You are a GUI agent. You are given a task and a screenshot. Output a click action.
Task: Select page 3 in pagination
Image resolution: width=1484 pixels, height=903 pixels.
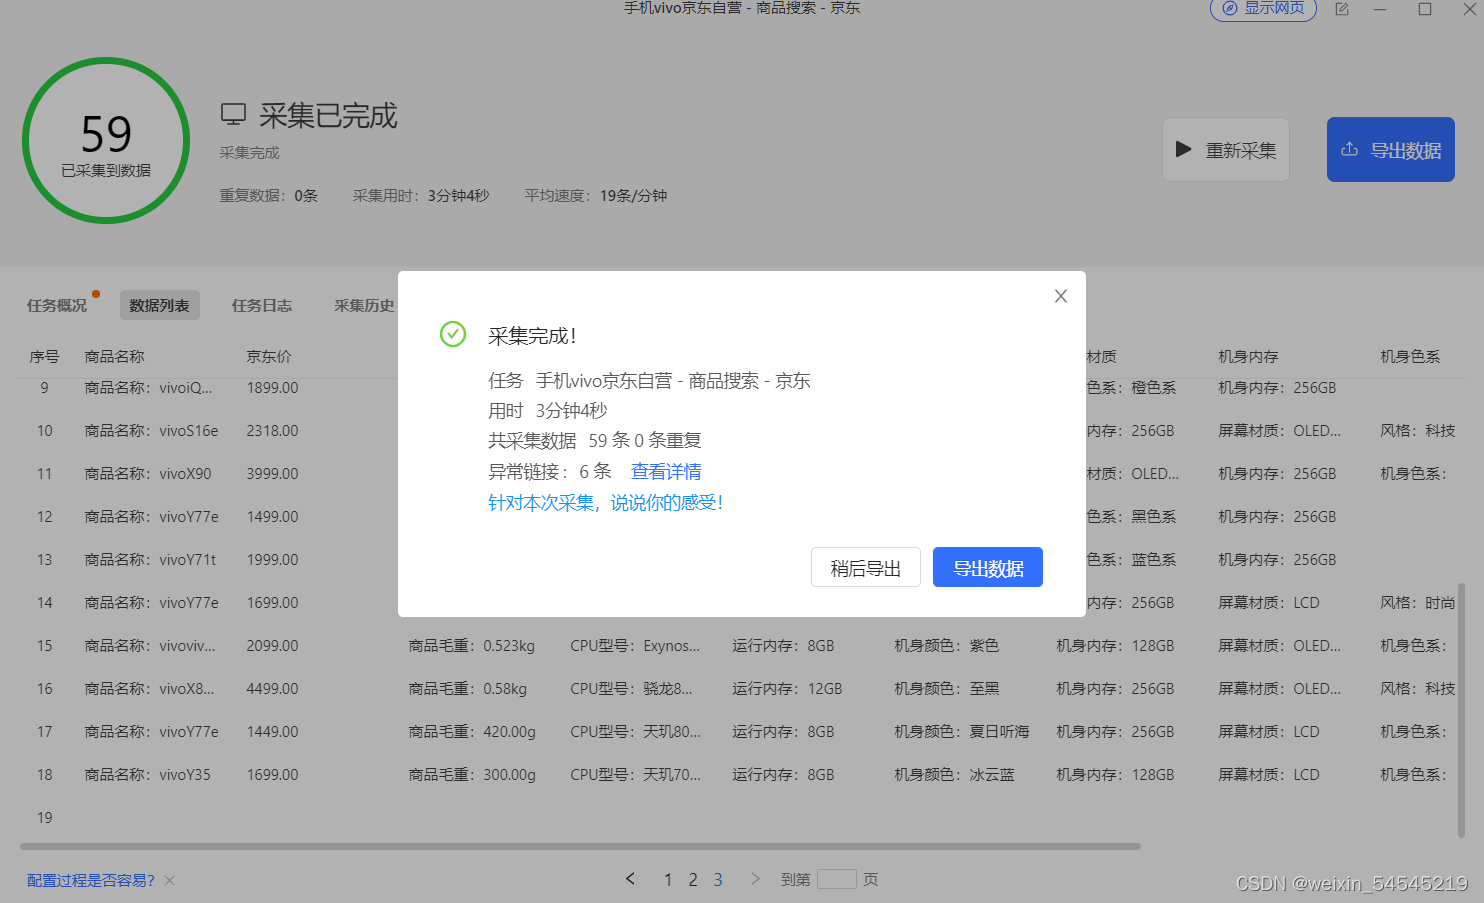[718, 880]
